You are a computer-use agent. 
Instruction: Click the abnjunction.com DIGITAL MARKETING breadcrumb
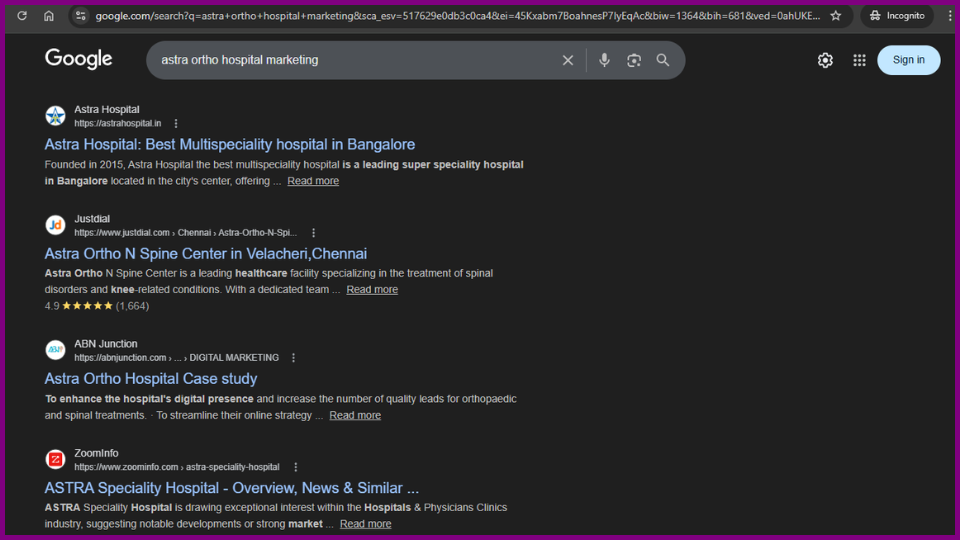pos(176,358)
